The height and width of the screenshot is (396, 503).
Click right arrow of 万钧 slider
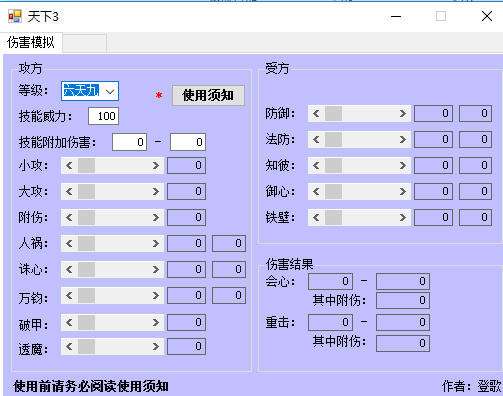point(156,296)
